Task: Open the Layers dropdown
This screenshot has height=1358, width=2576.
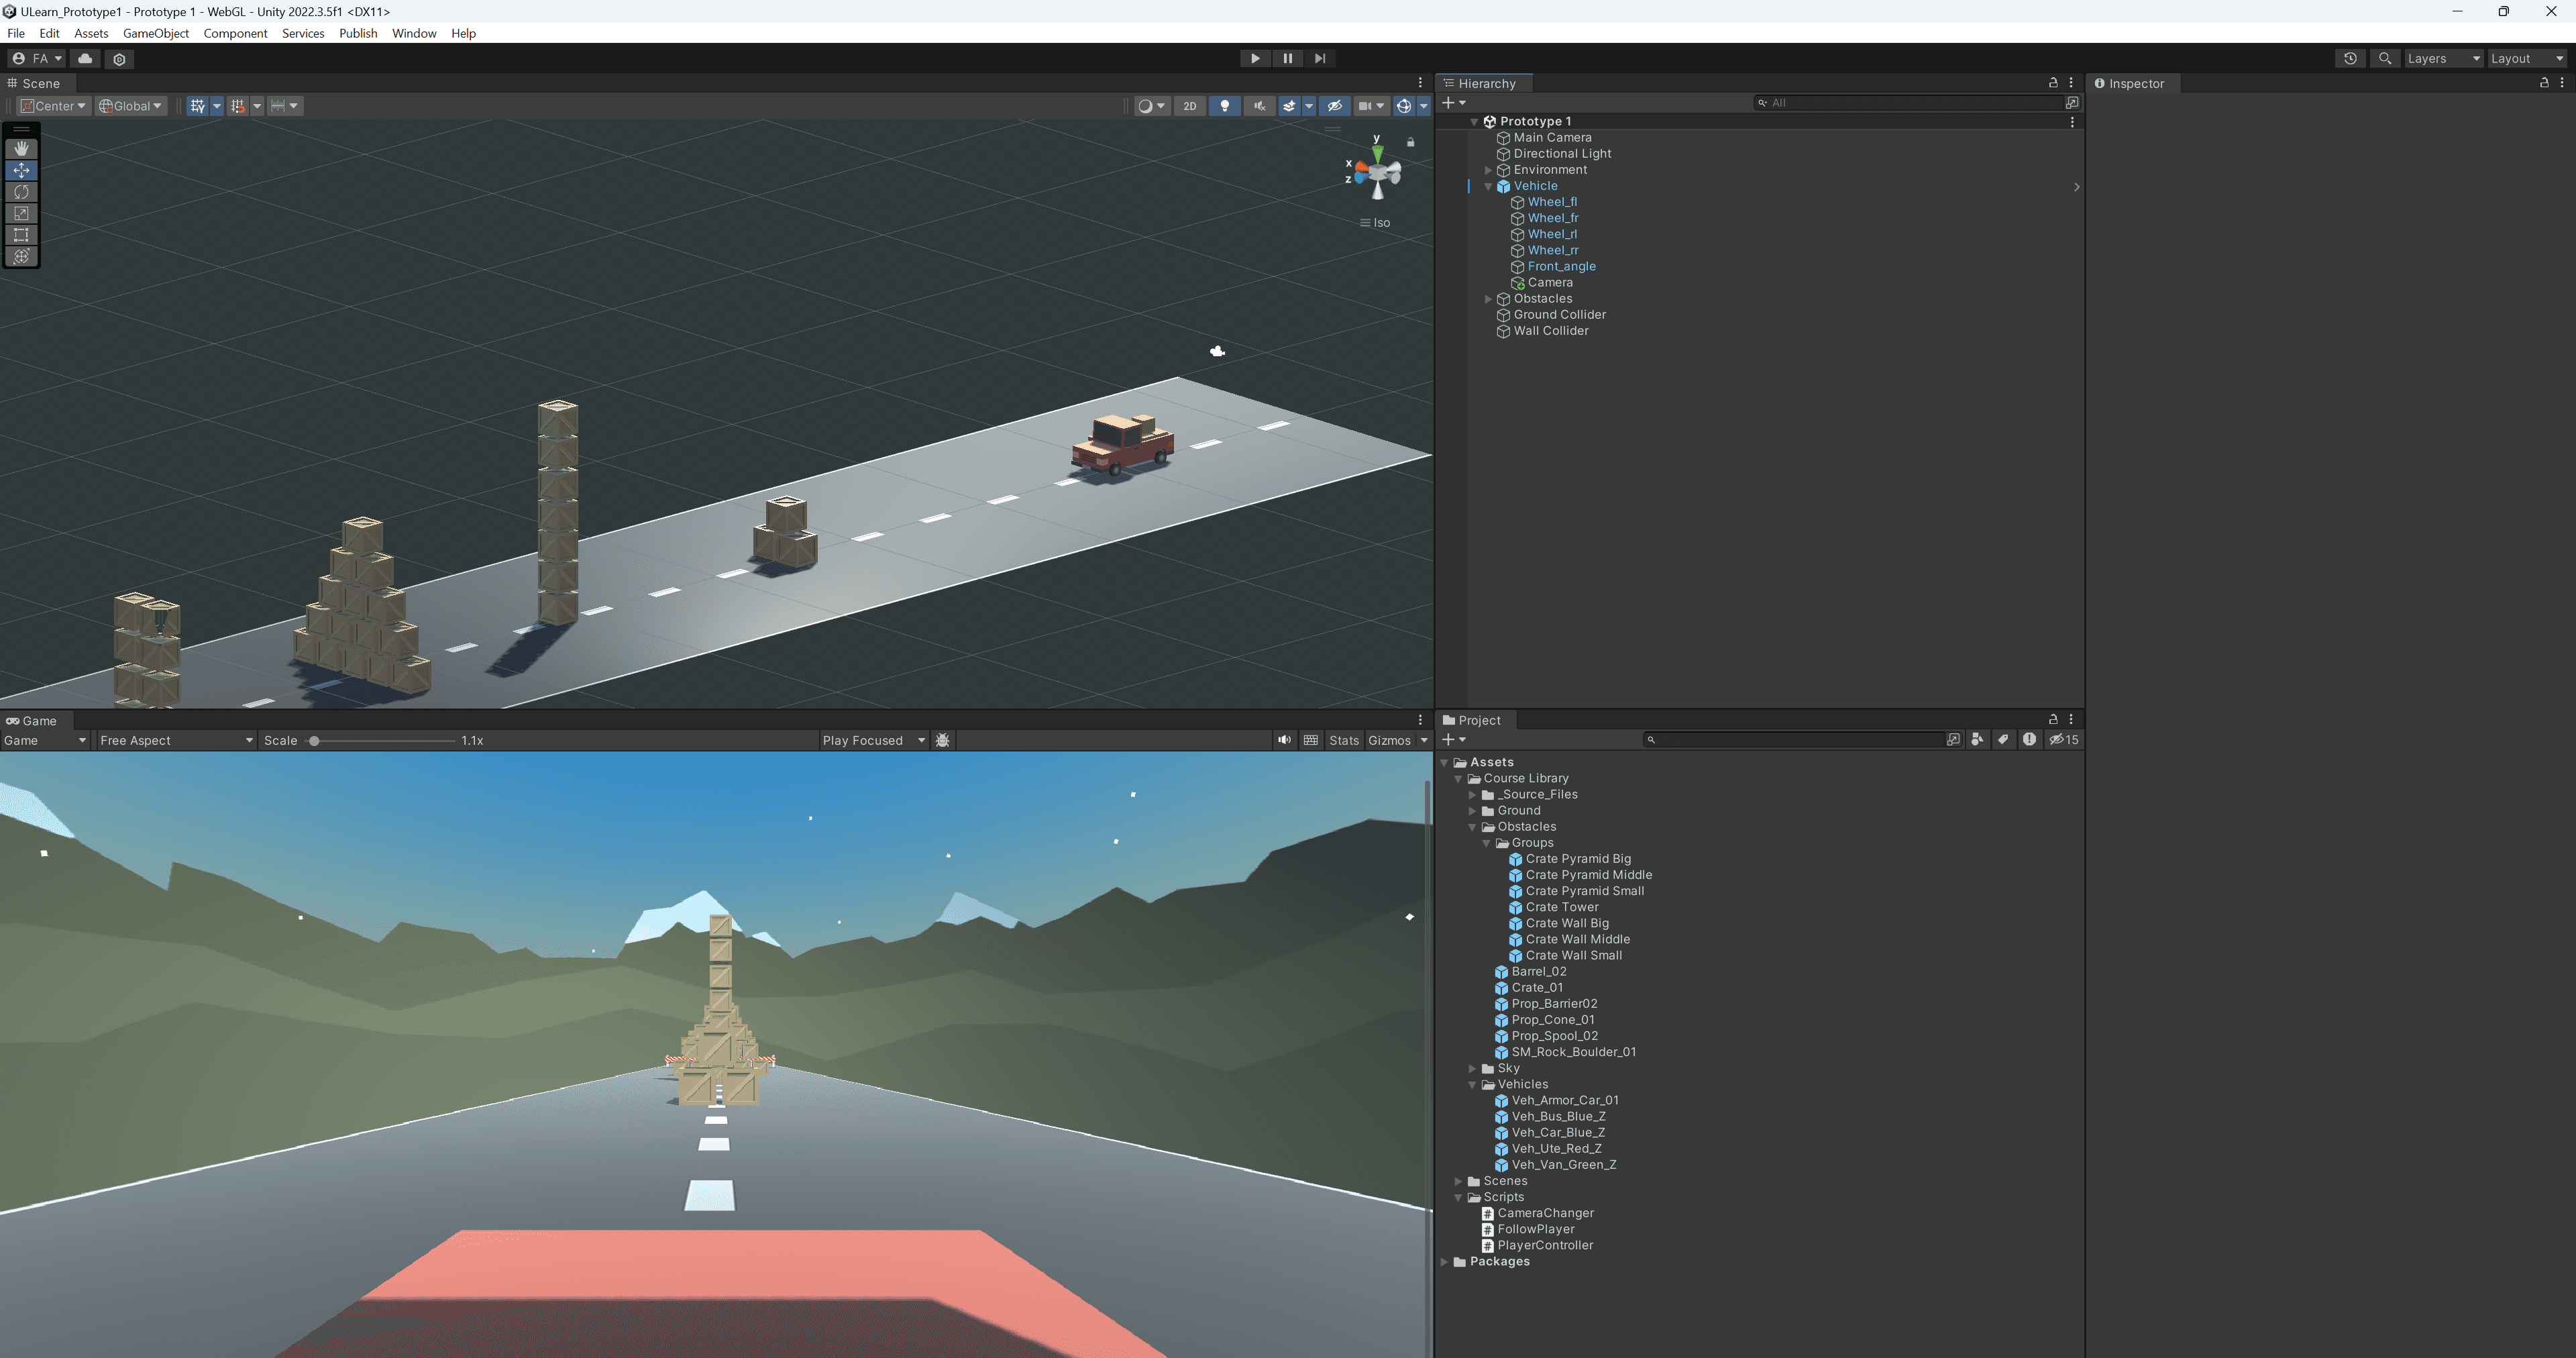Action: click(x=2442, y=58)
